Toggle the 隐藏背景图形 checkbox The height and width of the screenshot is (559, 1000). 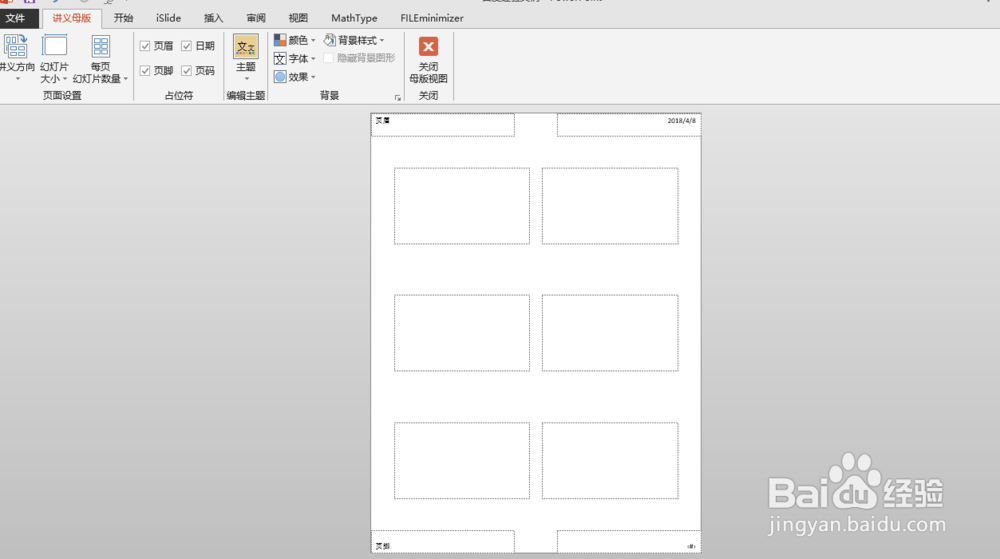(328, 58)
